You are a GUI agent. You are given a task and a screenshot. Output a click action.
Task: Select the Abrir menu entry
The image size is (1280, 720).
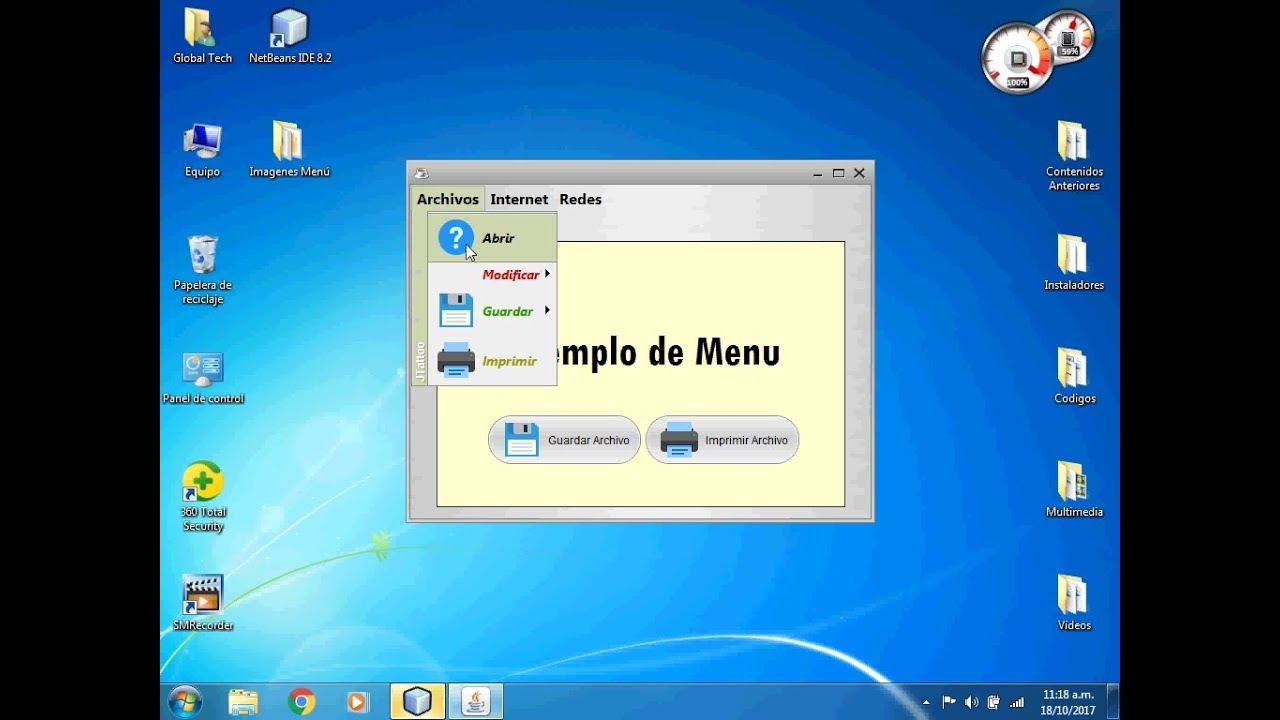click(492, 238)
